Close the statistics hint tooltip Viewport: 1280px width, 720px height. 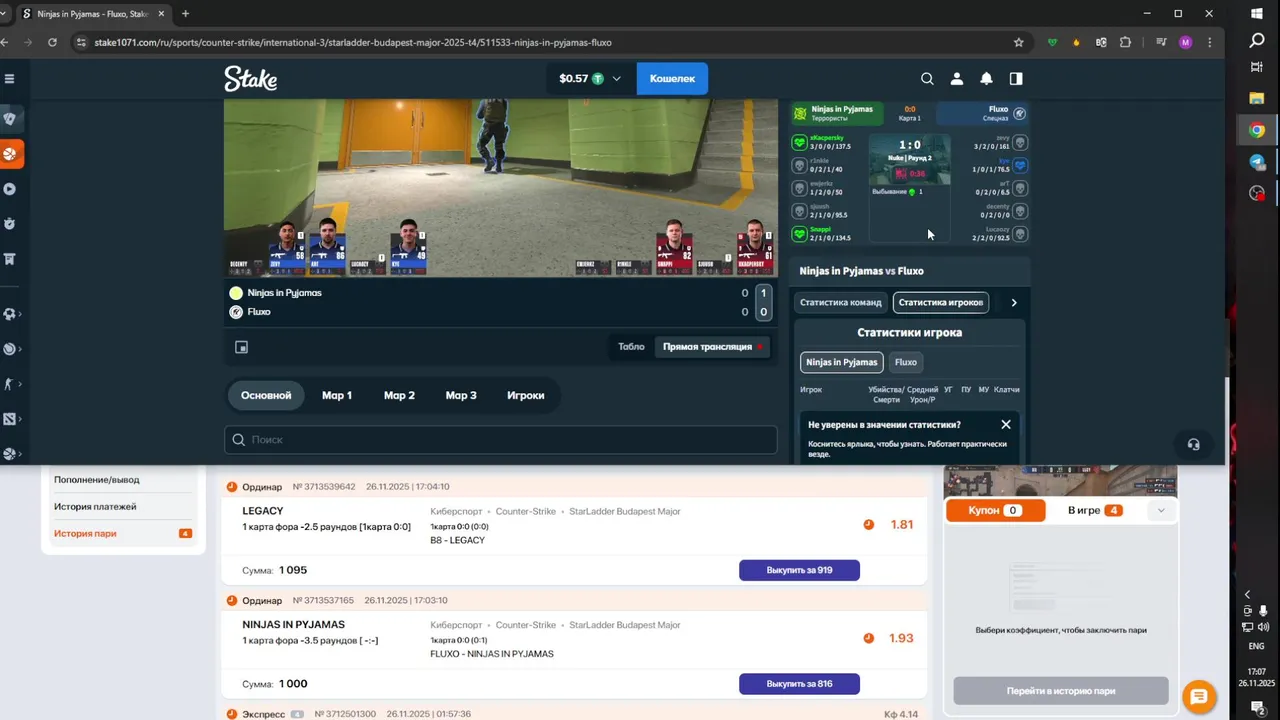1006,425
